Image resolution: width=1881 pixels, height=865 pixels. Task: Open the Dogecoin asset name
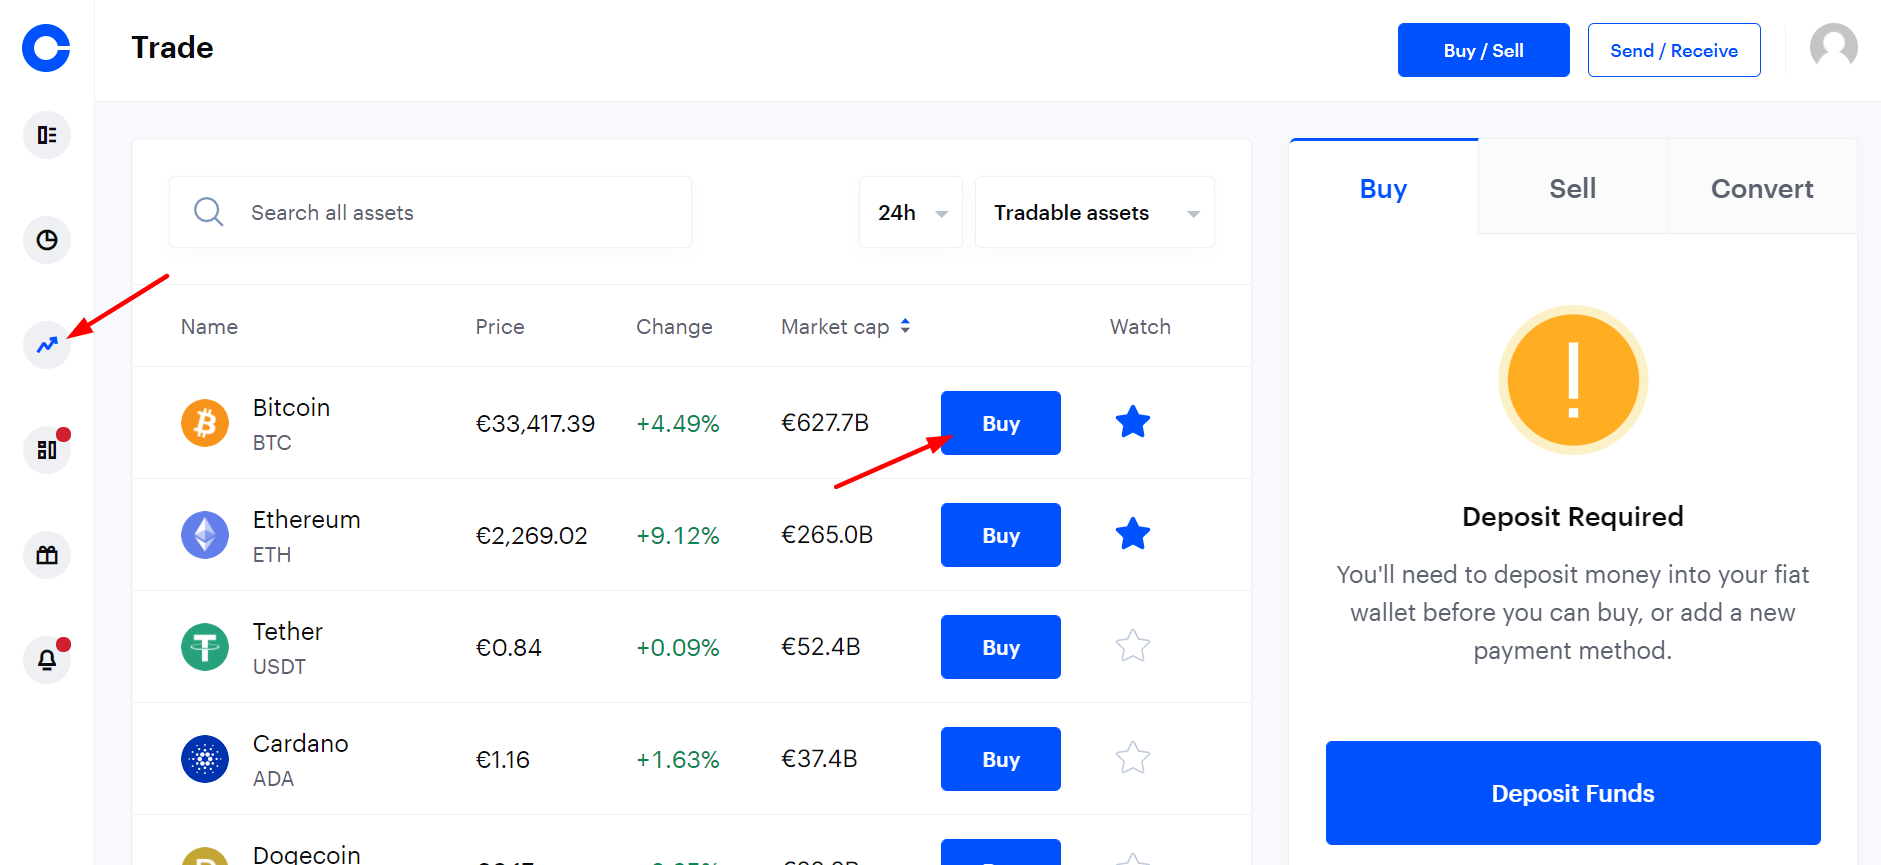[306, 854]
